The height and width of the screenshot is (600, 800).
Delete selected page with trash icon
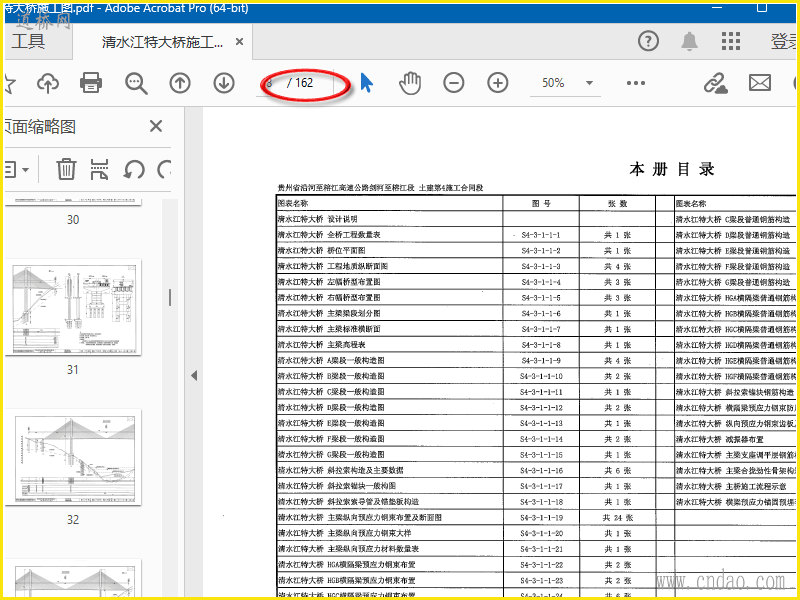pyautogui.click(x=66, y=168)
